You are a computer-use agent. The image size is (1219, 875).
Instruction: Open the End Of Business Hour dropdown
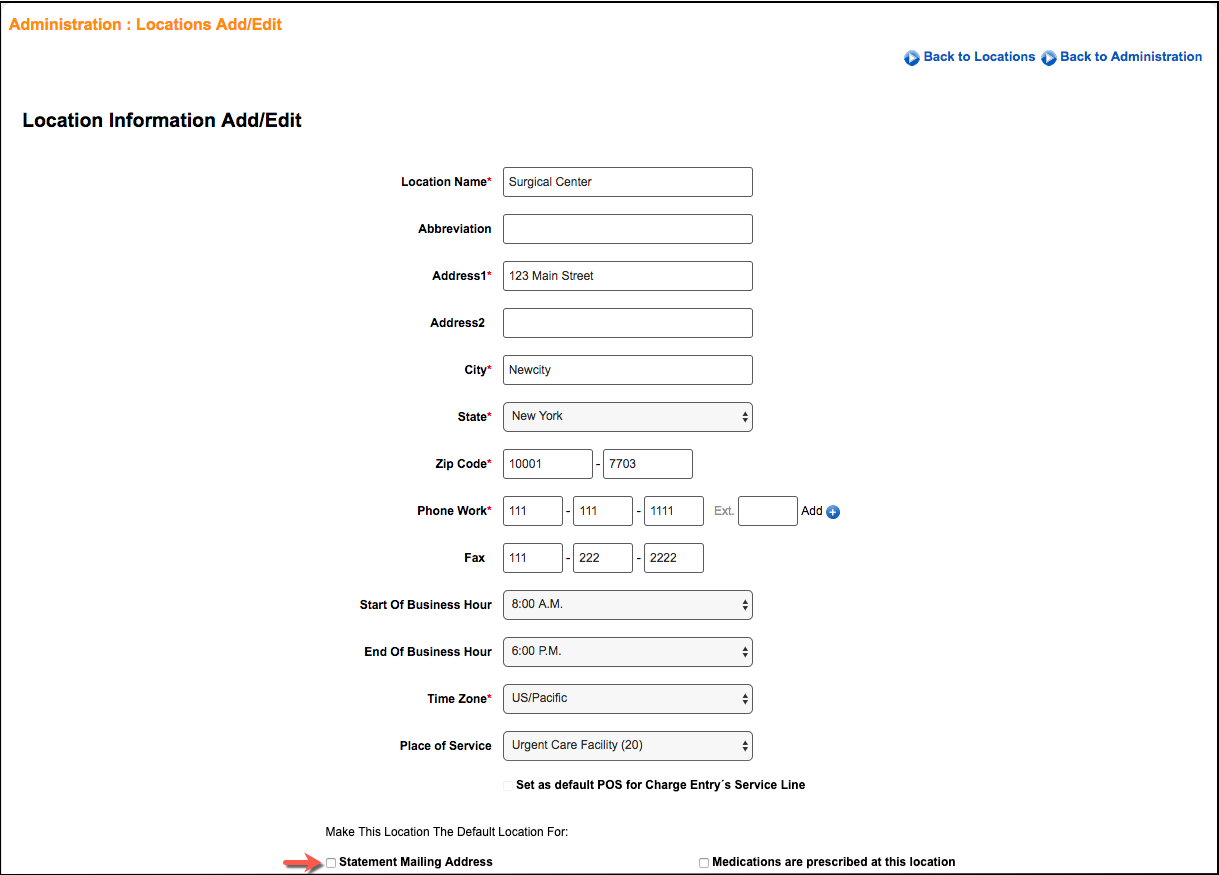tap(627, 652)
